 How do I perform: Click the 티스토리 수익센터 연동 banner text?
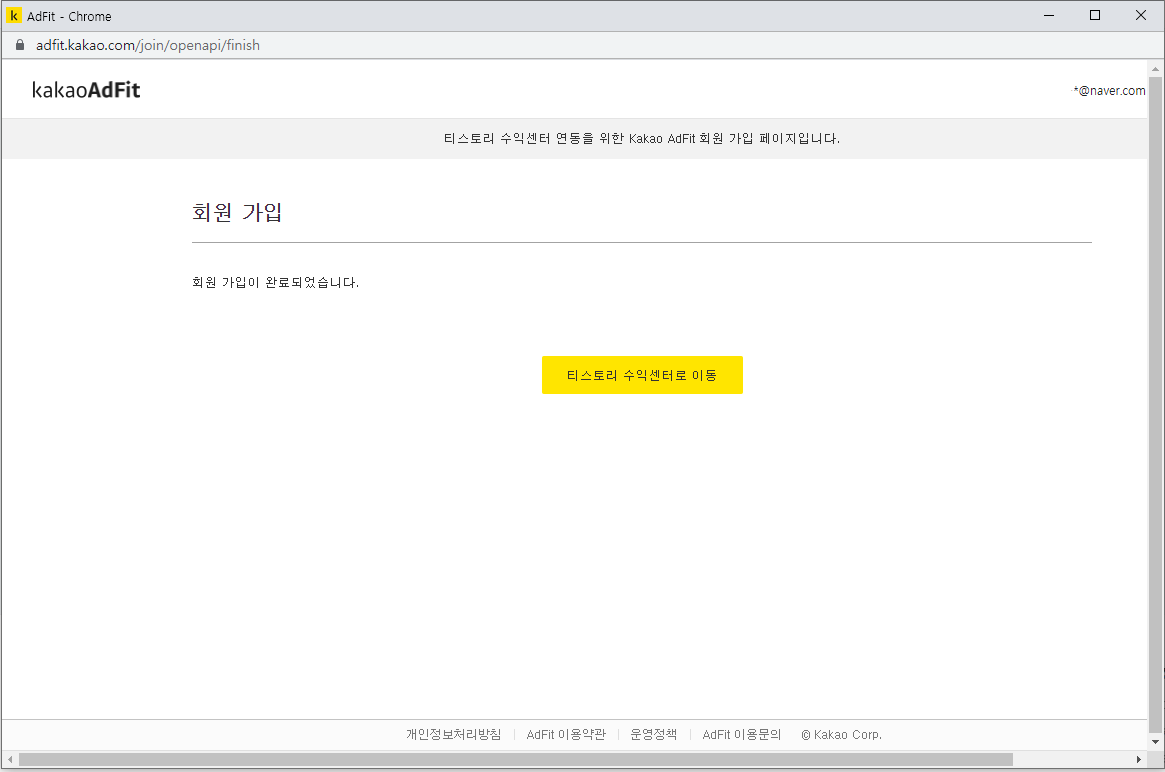click(642, 138)
